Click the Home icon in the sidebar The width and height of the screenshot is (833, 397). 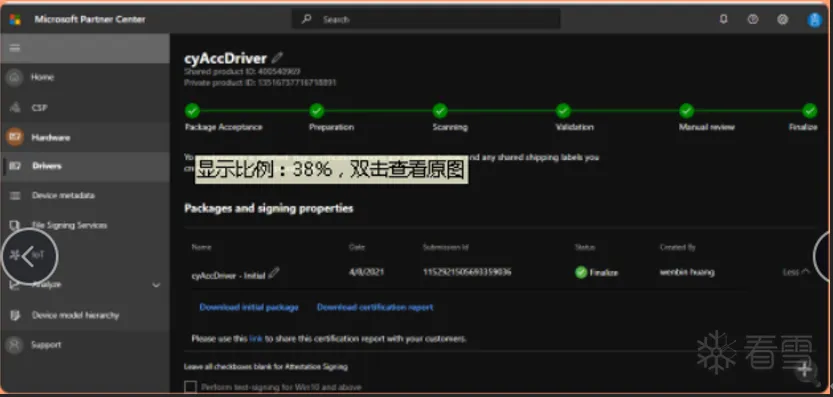15,78
